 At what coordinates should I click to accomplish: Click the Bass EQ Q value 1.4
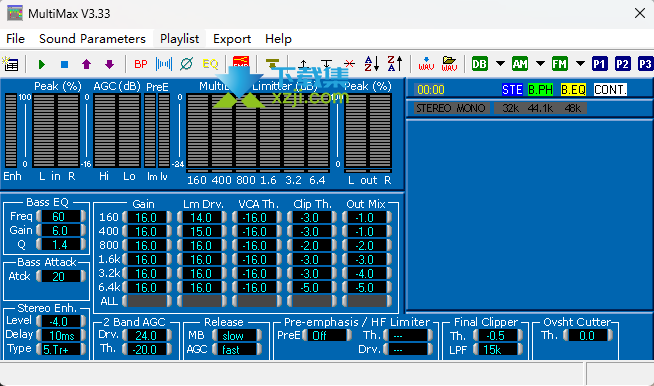pos(61,244)
